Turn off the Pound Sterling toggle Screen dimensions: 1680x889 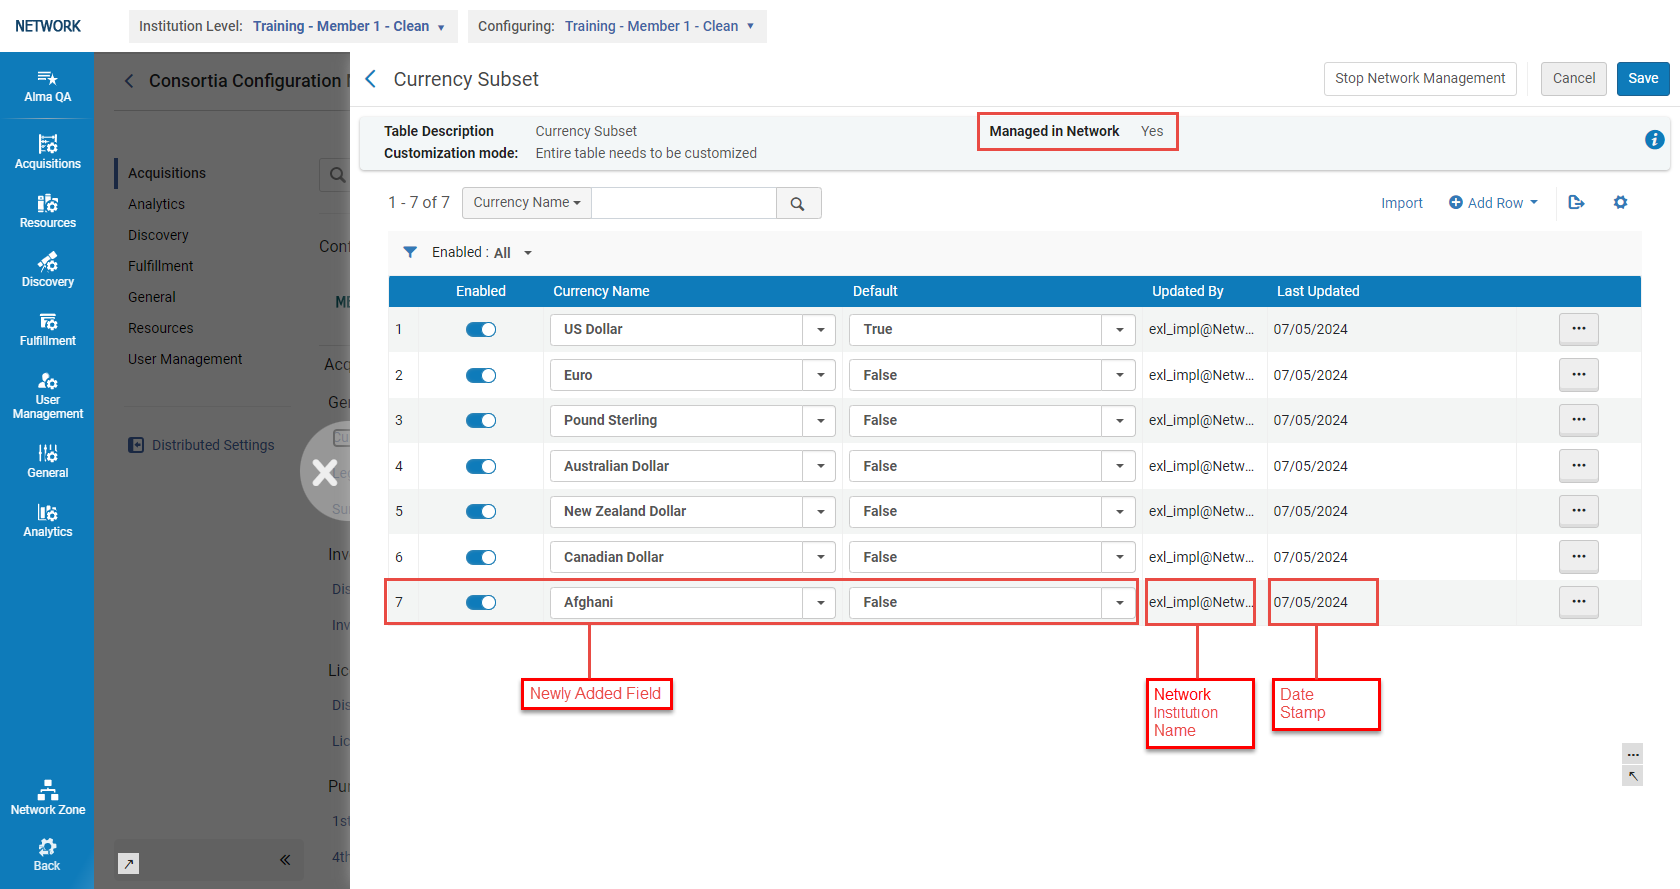pyautogui.click(x=481, y=421)
